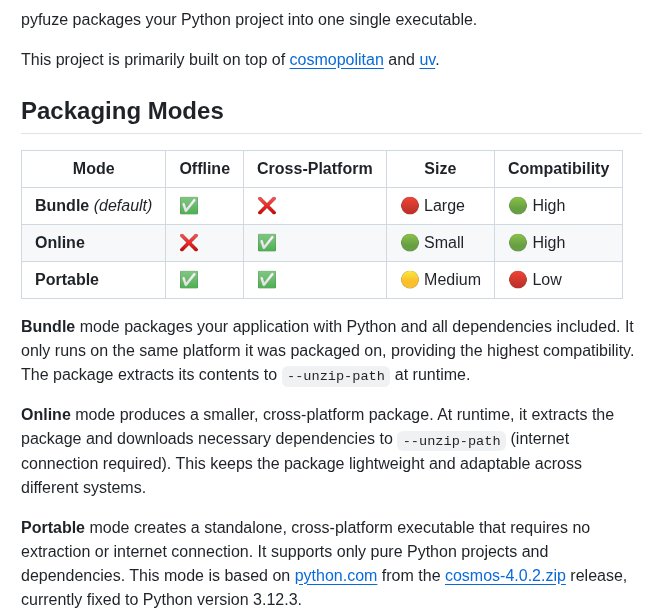Click the green circle beside Small size
This screenshot has width=662, height=608.
pos(409,243)
